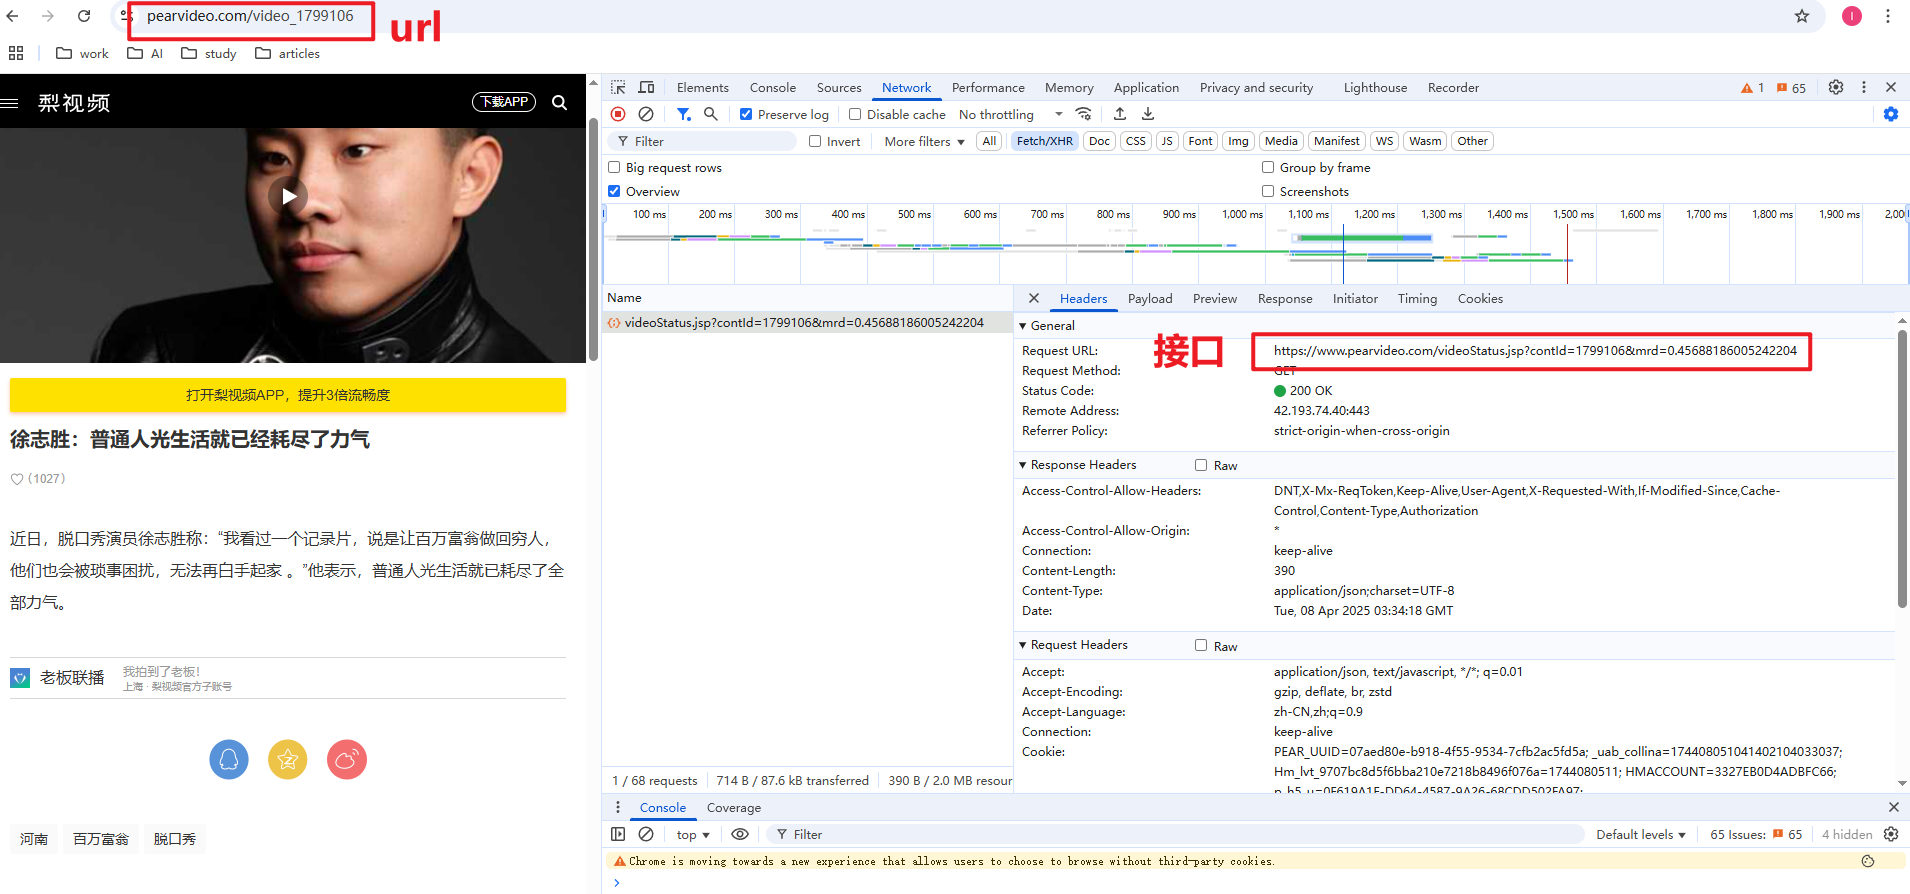Bookmark this page with star icon
Screen dimensions: 1910x894
coord(1802,16)
